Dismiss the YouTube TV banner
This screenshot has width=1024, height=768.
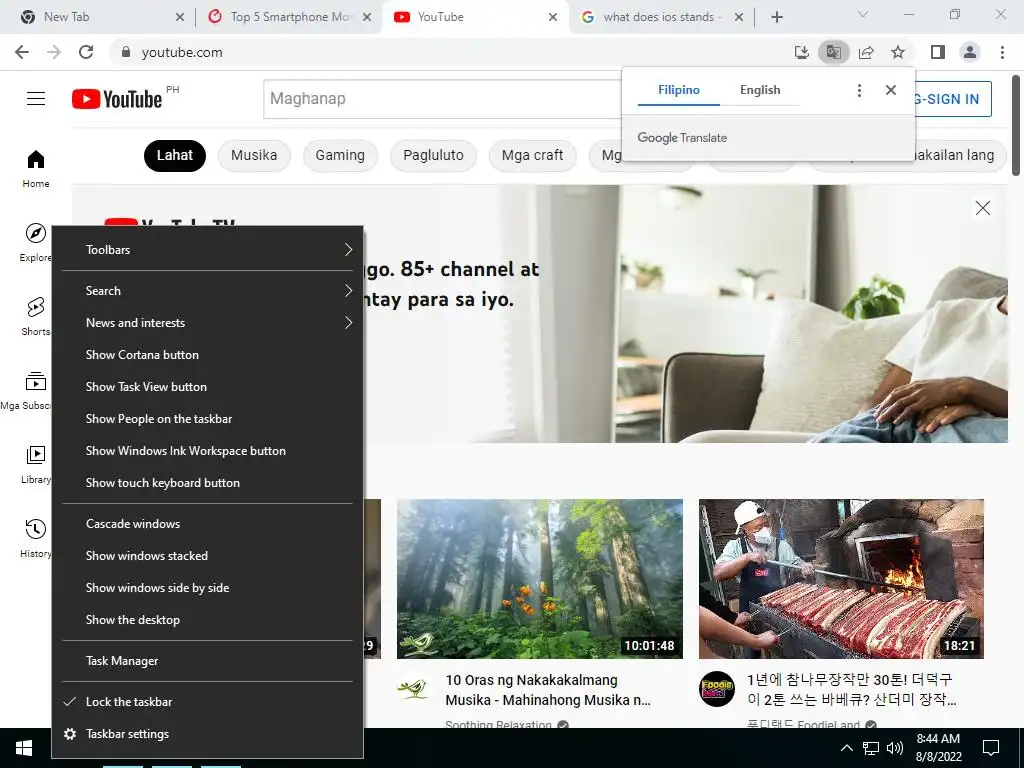[982, 208]
